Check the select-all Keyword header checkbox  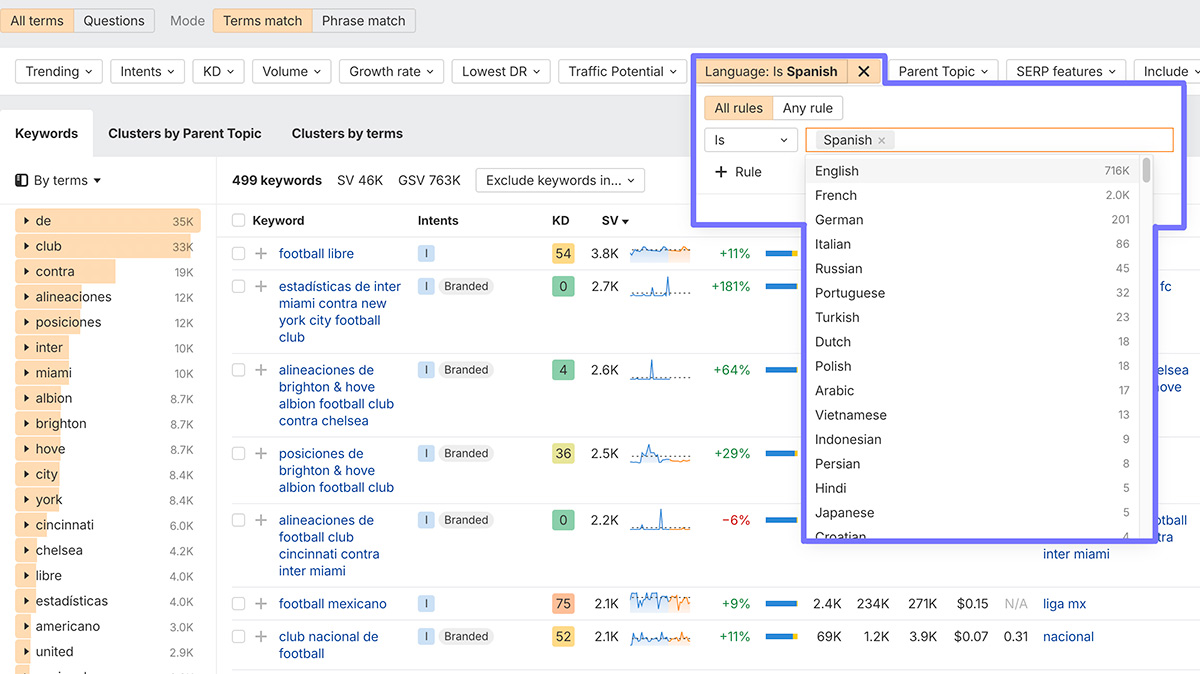pyautogui.click(x=238, y=221)
